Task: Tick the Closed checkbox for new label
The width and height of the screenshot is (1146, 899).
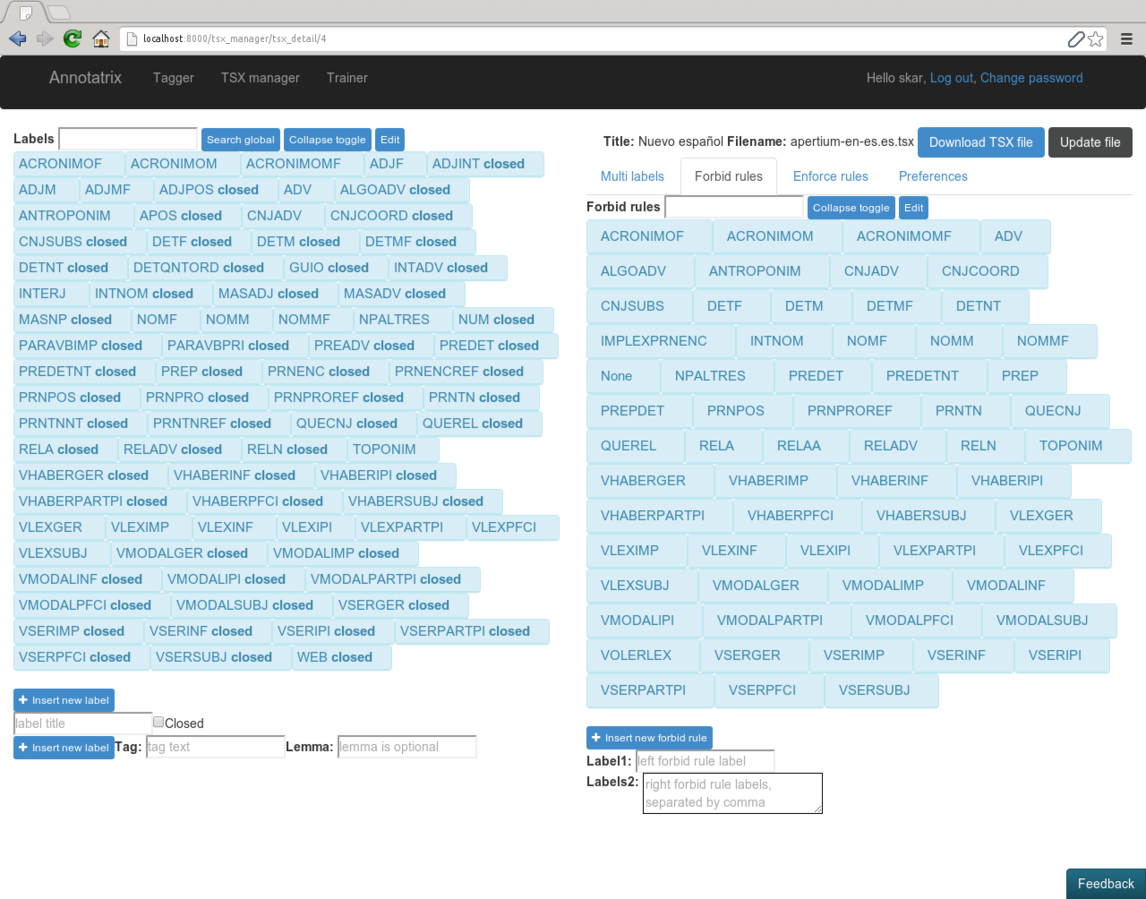Action: click(158, 722)
